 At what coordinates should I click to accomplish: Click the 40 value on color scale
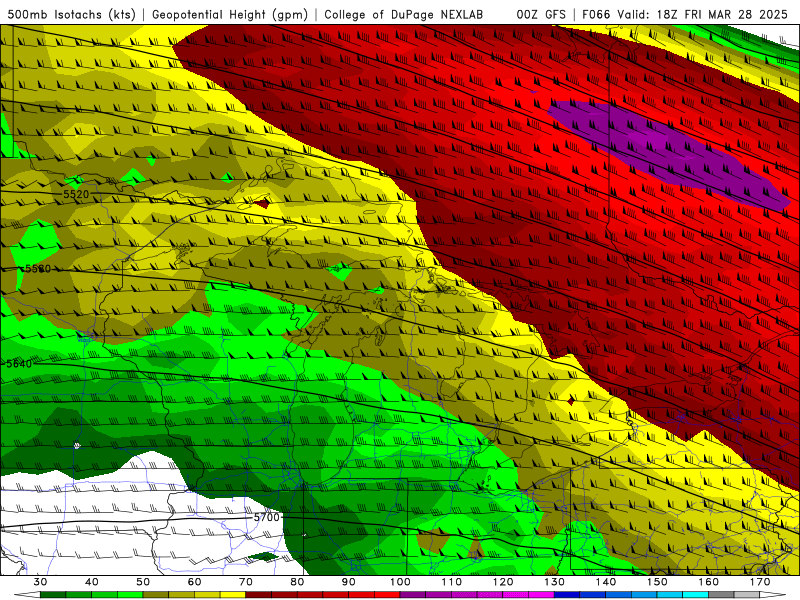[x=92, y=582]
